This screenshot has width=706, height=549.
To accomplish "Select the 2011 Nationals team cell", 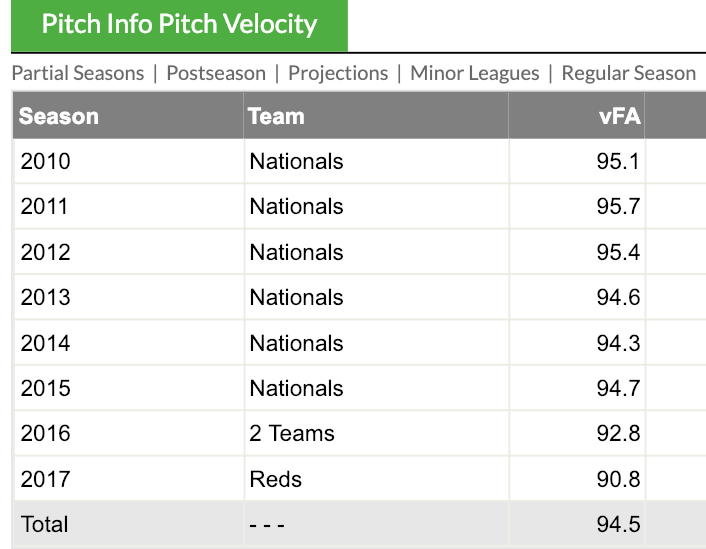I will click(296, 207).
